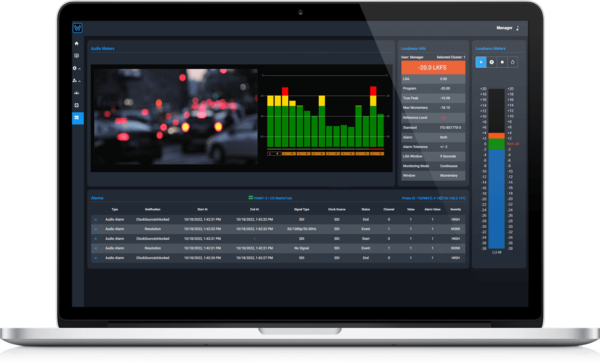This screenshot has height=364, width=600.
Task: Click the 3G/1080p/50.00Hz signal type cell
Action: [302, 229]
